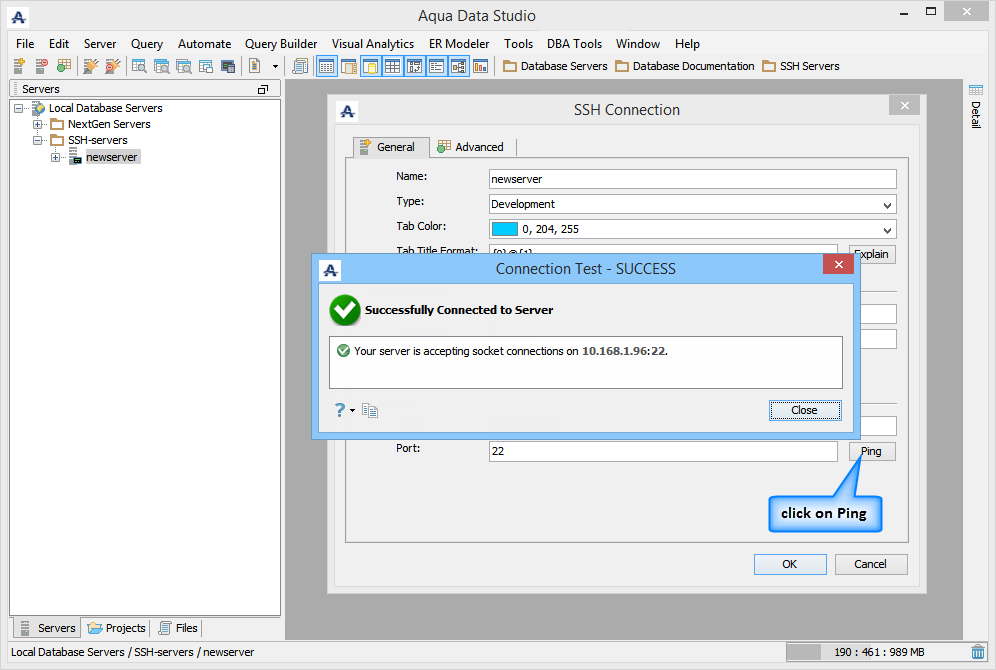996x670 pixels.
Task: Click the Name field containing newserver
Action: pos(692,179)
